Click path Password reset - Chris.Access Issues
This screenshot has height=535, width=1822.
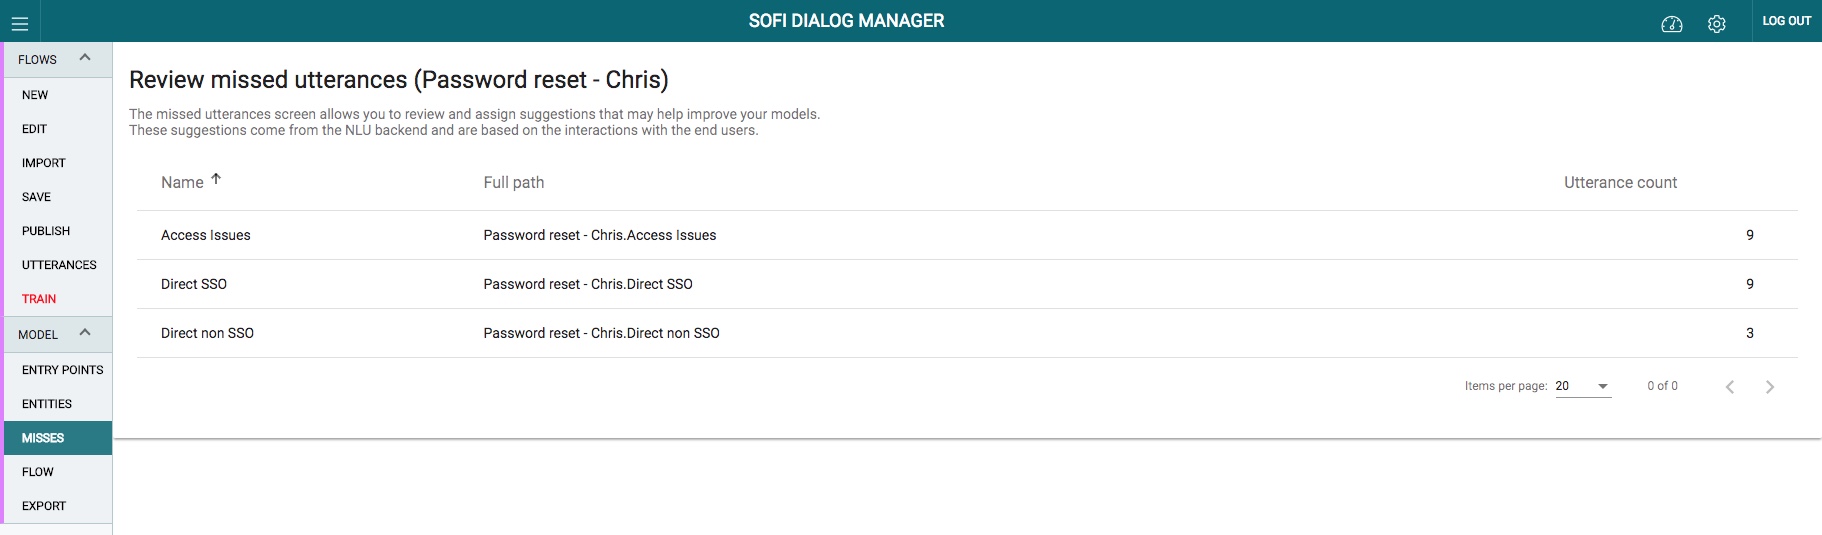pos(600,235)
